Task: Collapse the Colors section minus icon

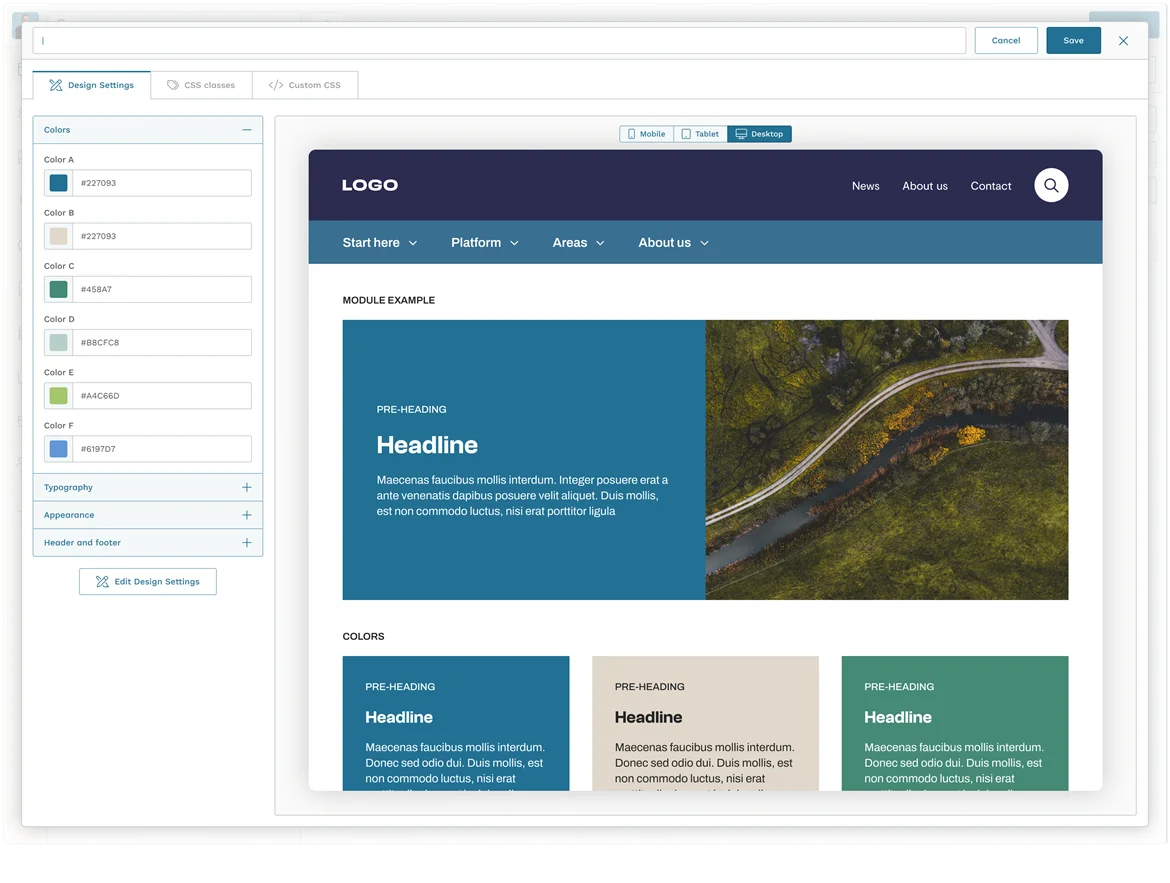Action: (x=247, y=130)
